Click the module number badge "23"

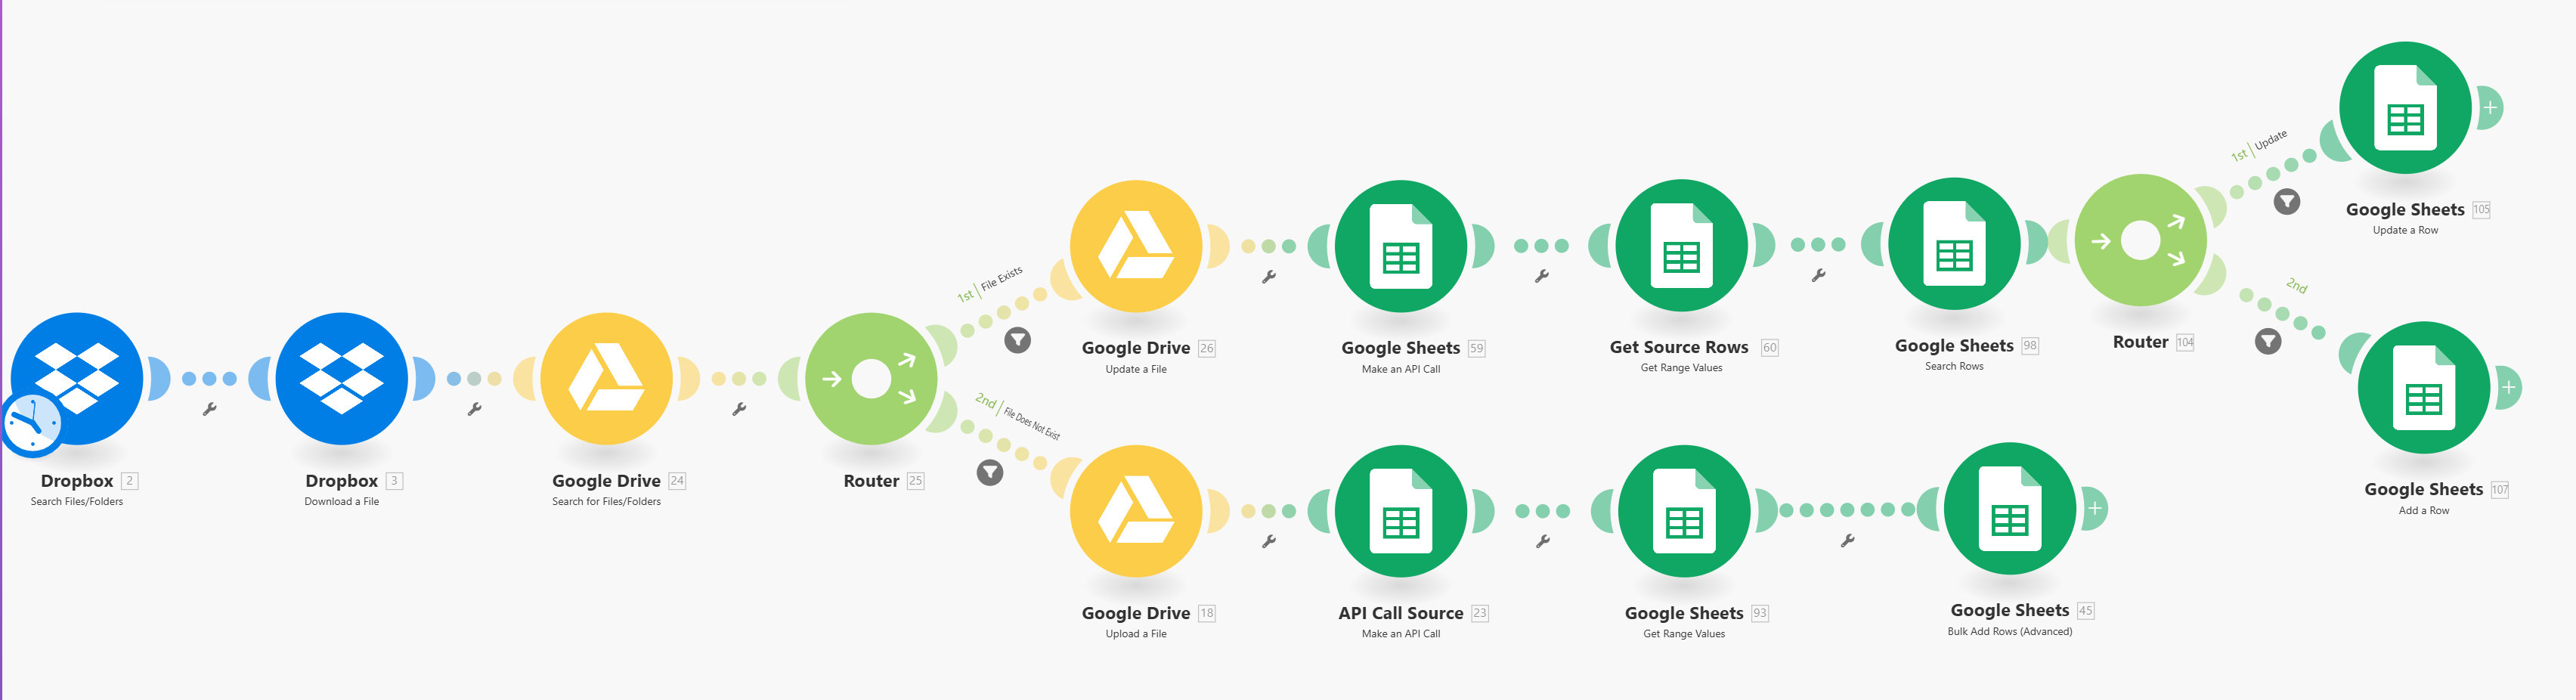click(x=1480, y=614)
